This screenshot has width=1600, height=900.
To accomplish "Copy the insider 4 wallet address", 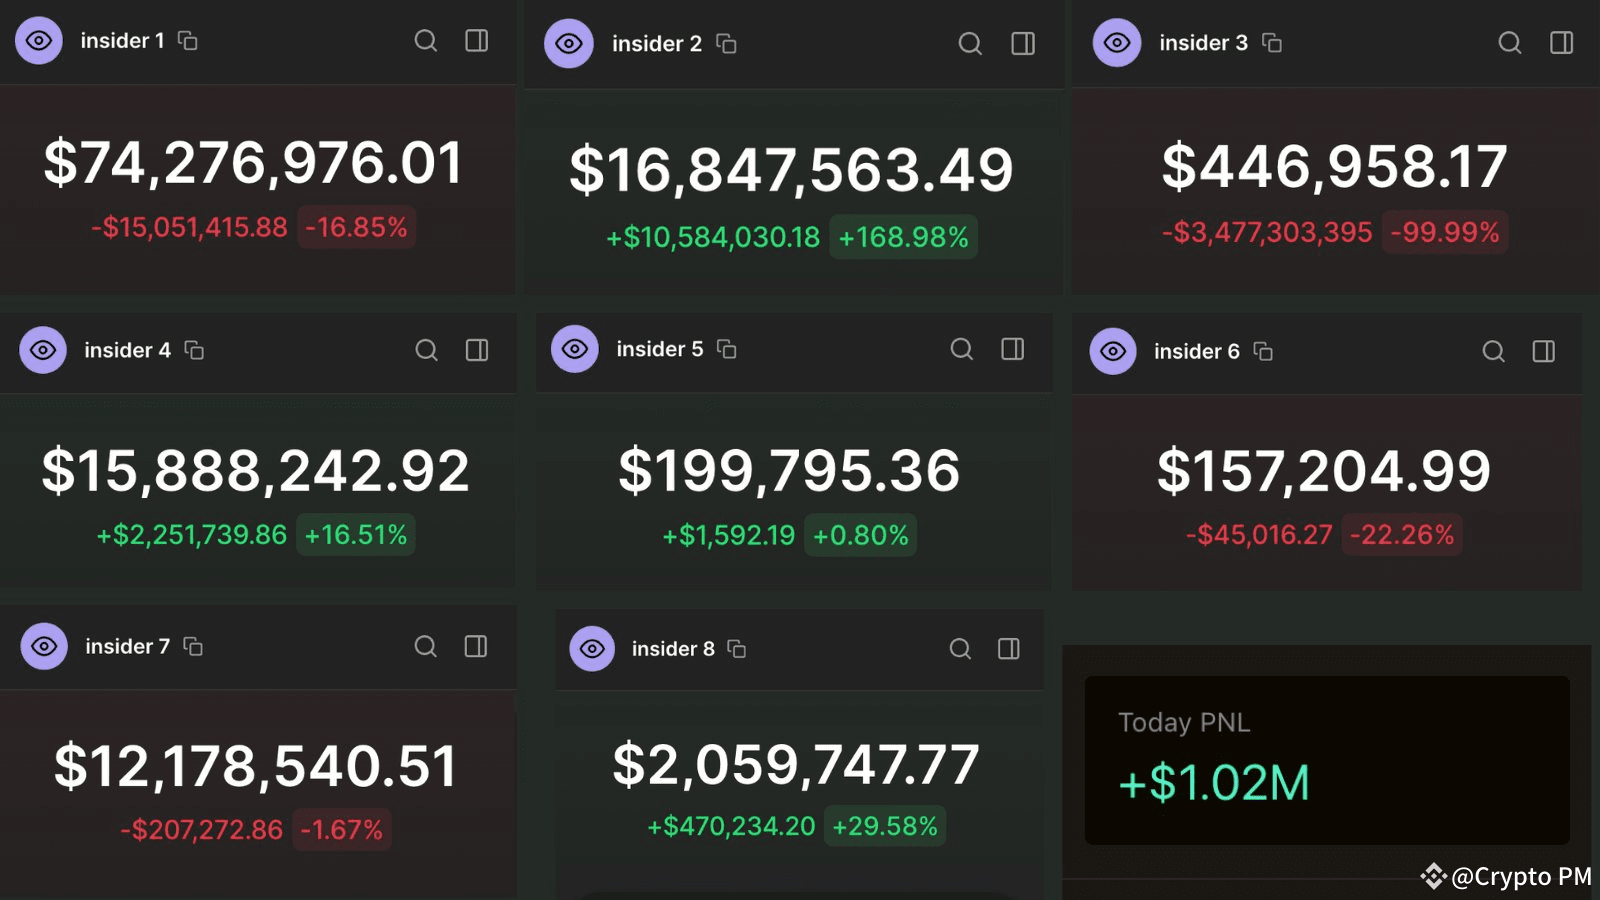I will pos(196,351).
